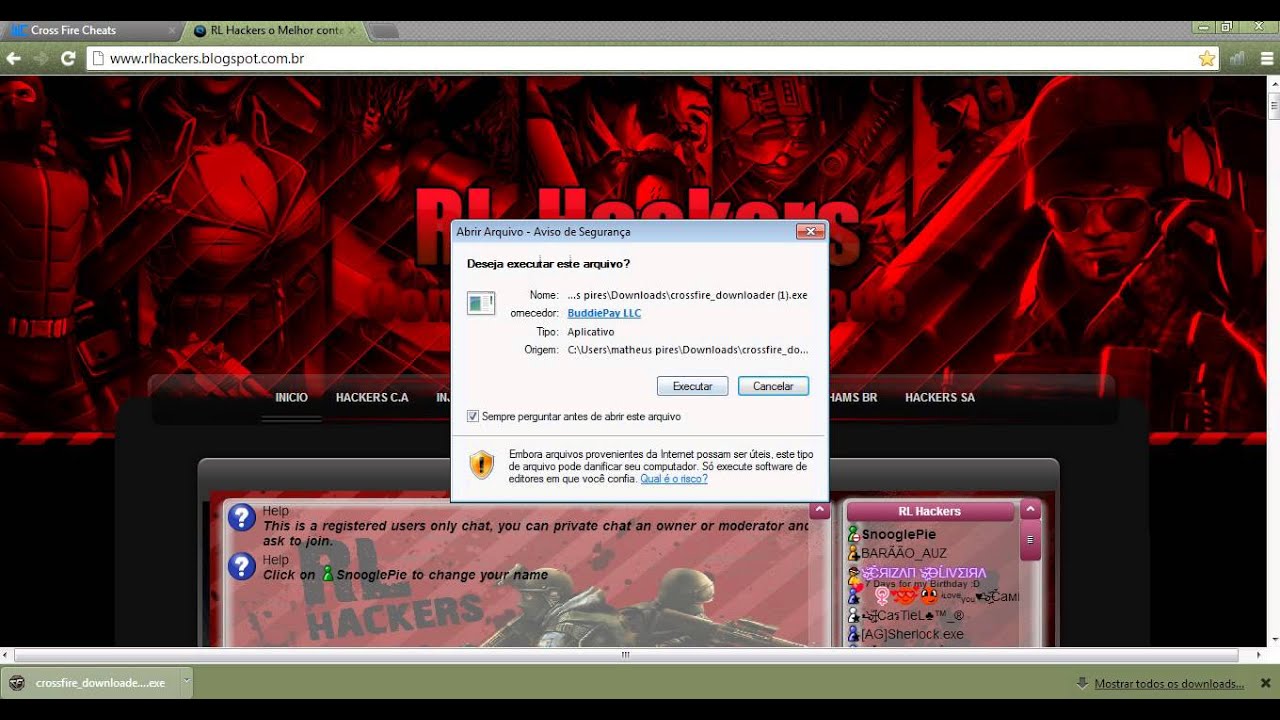Viewport: 1280px width, 720px height.
Task: Click the Nome file path text
Action: tap(687, 295)
